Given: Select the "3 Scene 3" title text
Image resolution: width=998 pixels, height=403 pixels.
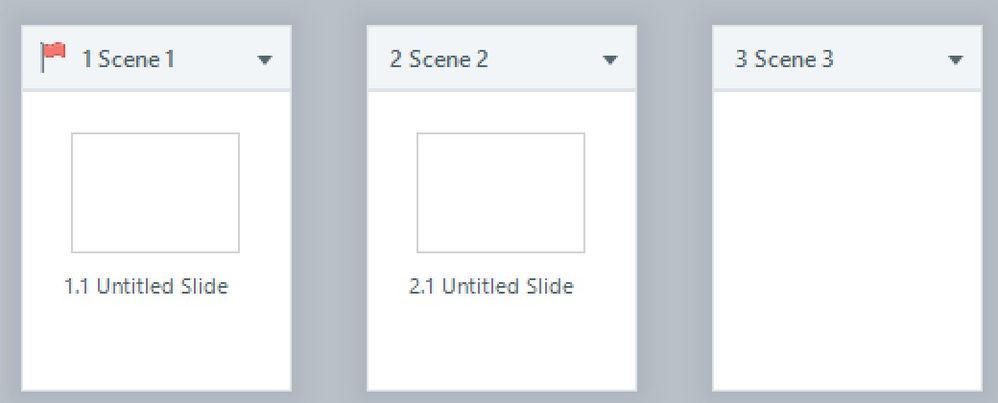Looking at the screenshot, I should tap(784, 60).
